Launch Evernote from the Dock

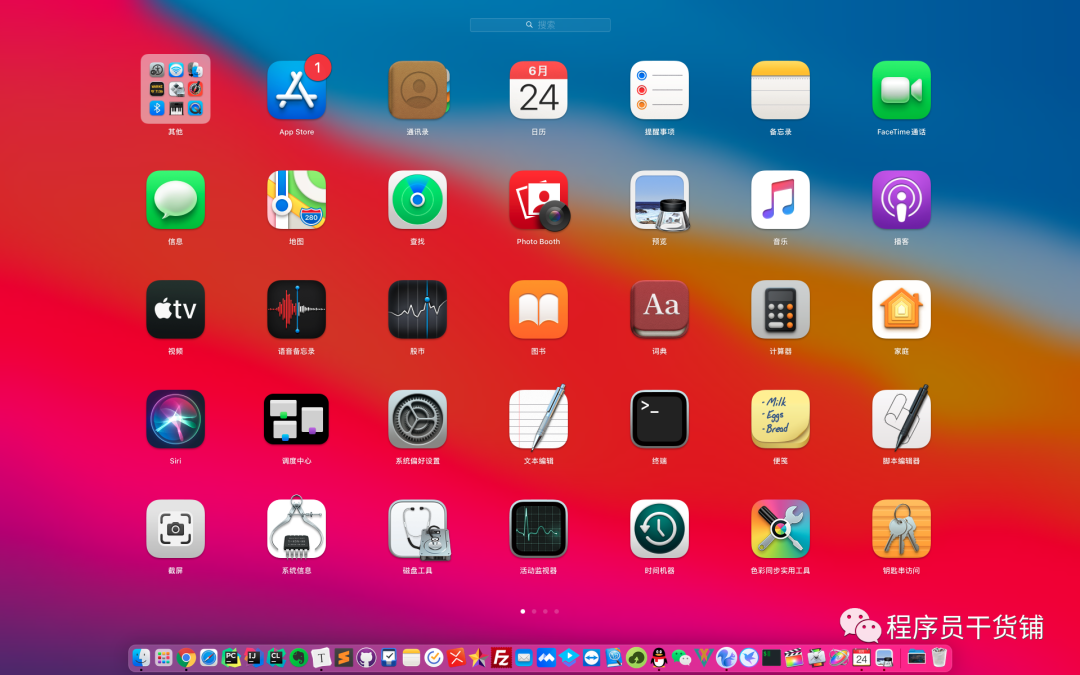click(298, 658)
